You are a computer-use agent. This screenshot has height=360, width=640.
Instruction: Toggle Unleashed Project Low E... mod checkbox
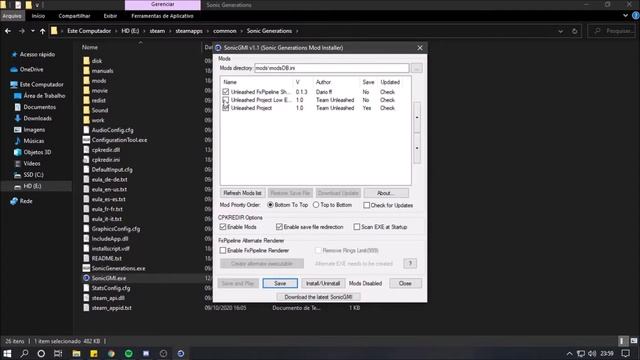226,100
